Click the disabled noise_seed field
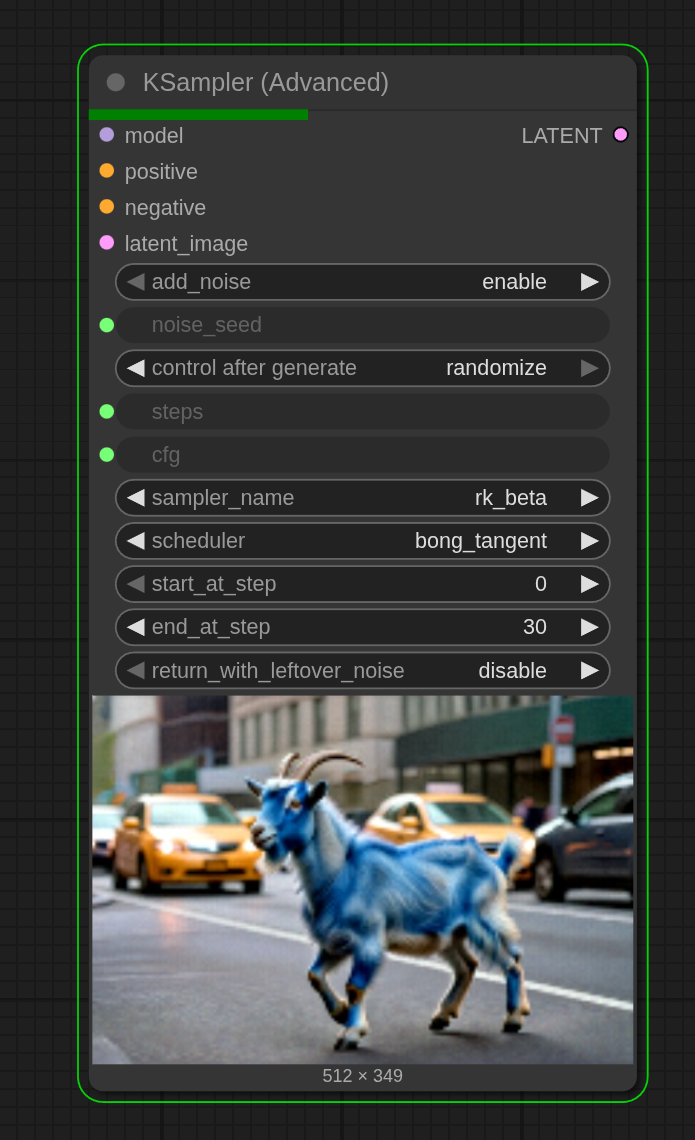The width and height of the screenshot is (695, 1140). (362, 325)
